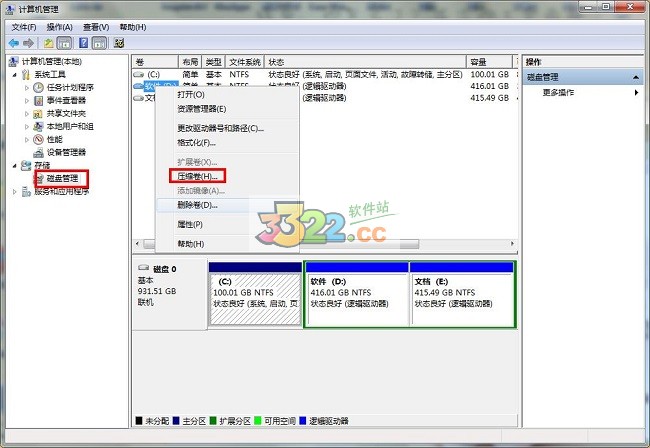Click the Forward arrow toolbar icon
The image size is (650, 448).
(x=30, y=44)
